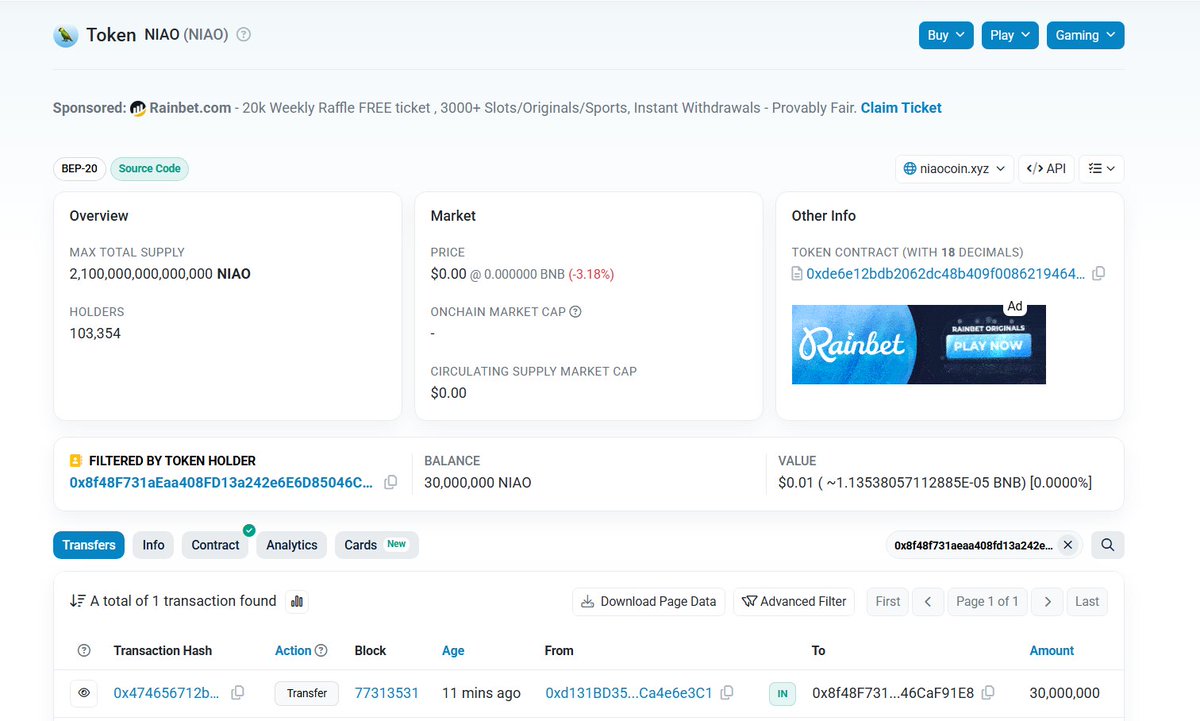
Task: Go to Last page
Action: coord(1087,601)
